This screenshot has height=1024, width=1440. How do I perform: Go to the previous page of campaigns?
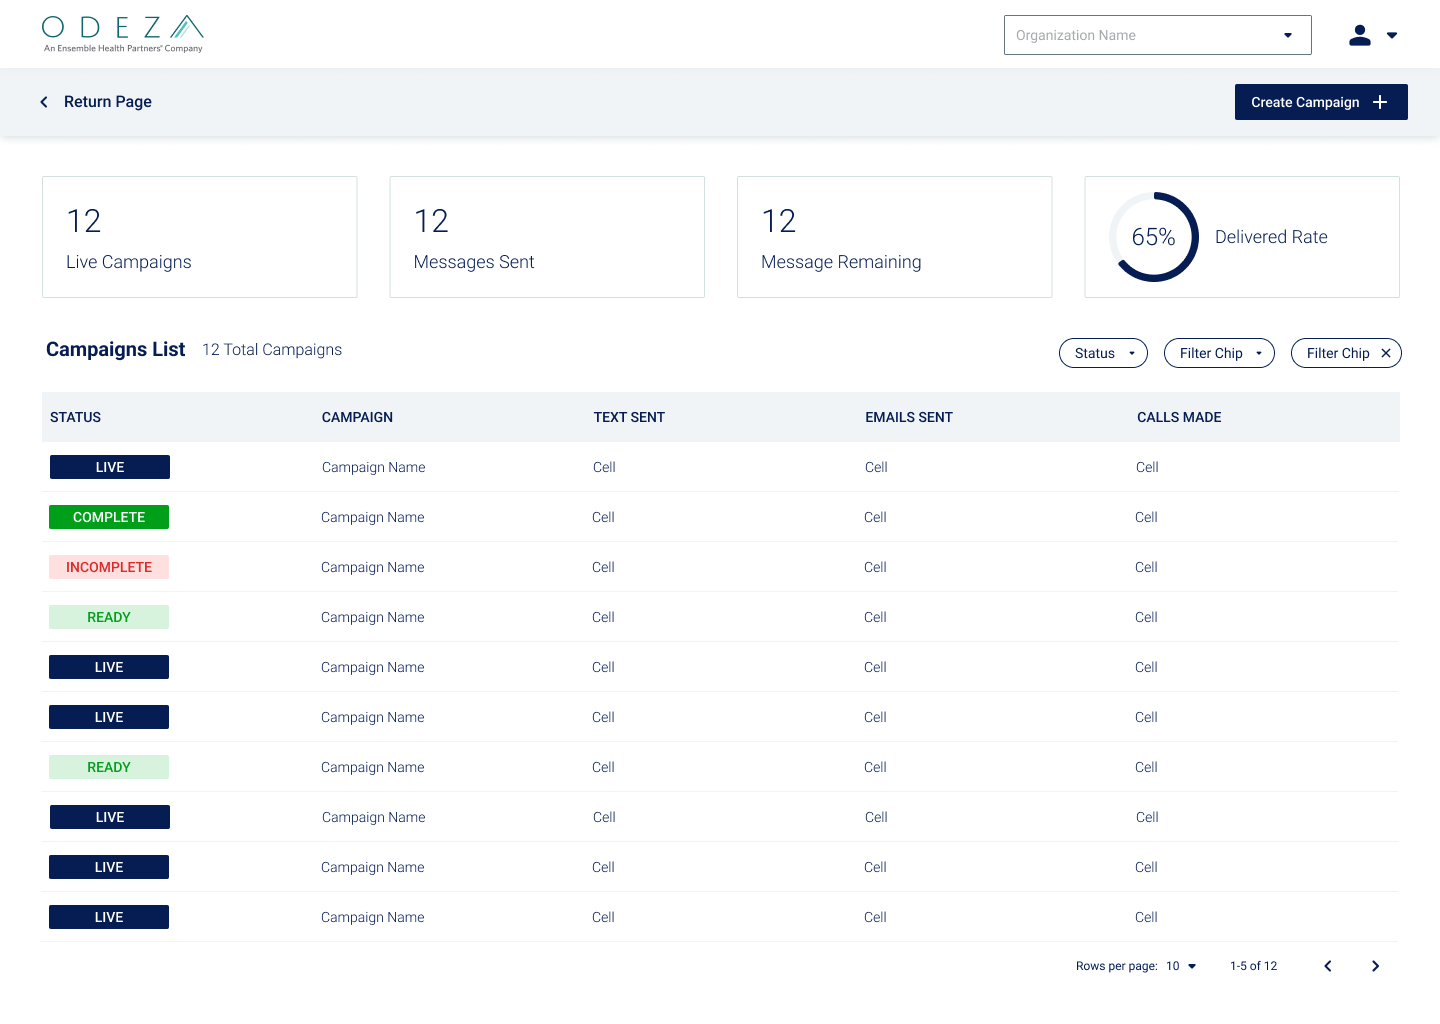[x=1328, y=966]
